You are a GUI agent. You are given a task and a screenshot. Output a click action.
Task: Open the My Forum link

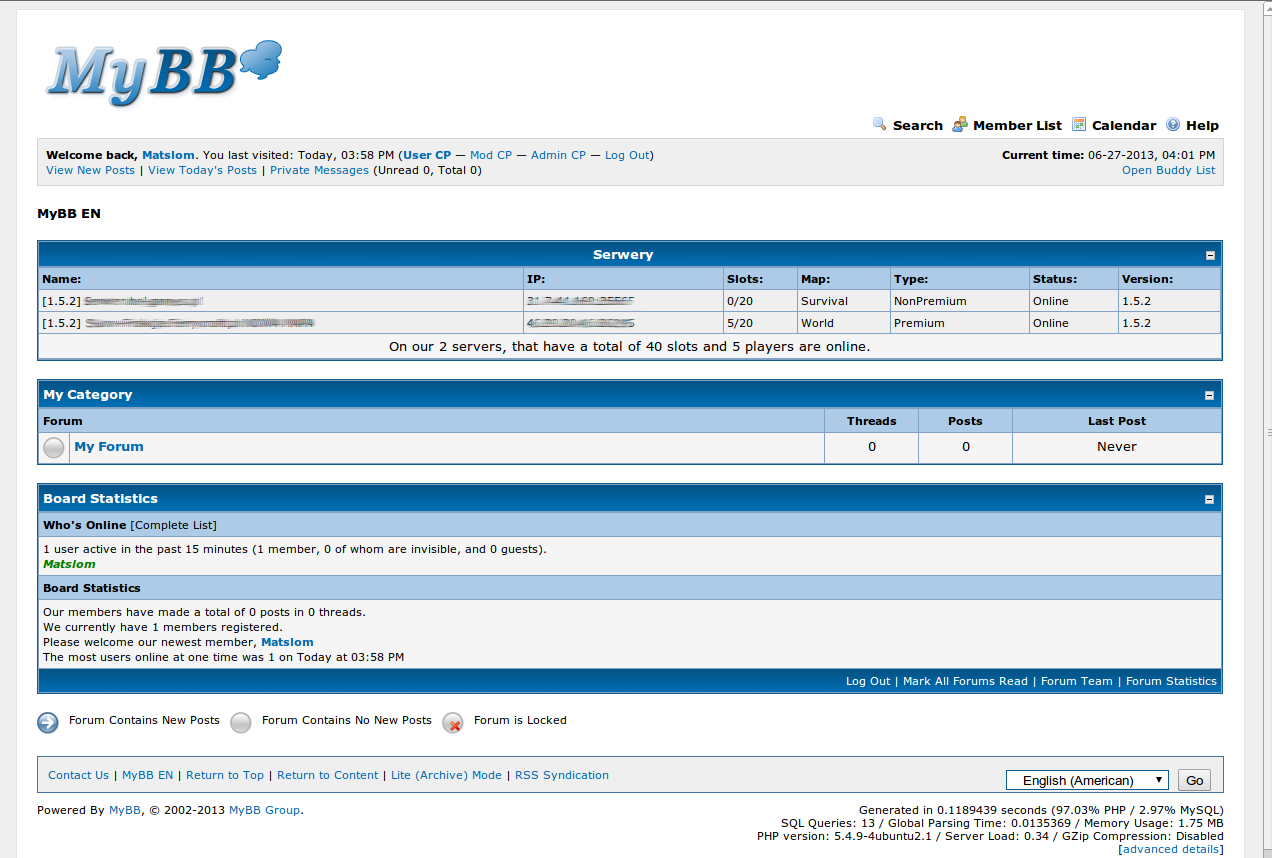click(109, 447)
